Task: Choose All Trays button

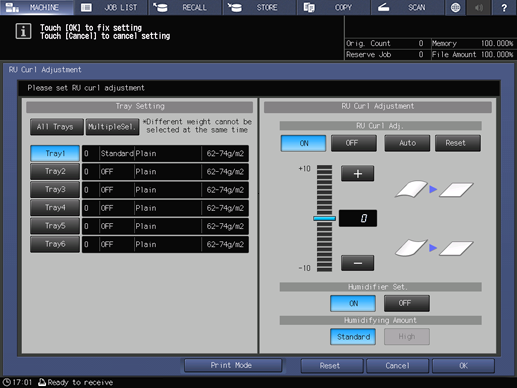Action: point(57,127)
